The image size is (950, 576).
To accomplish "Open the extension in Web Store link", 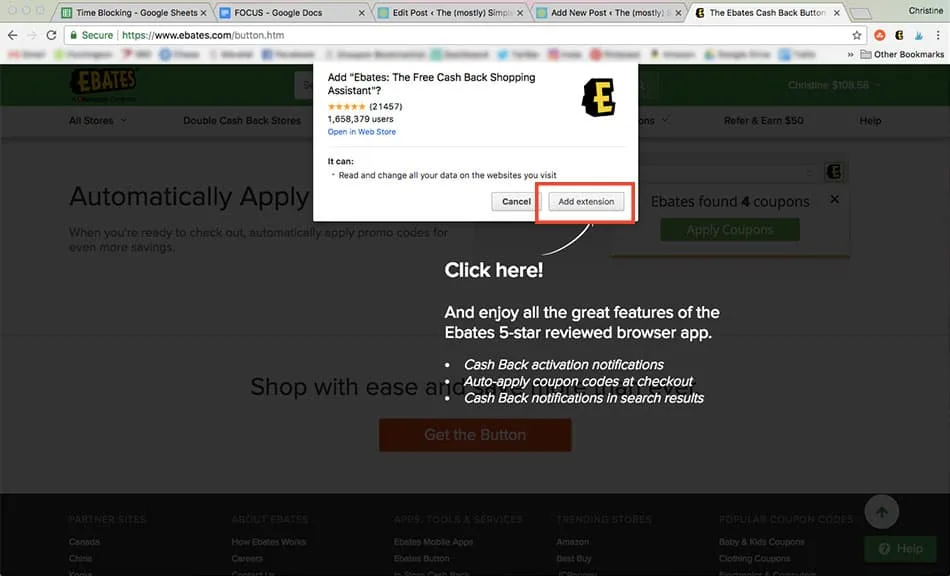I will click(x=362, y=131).
